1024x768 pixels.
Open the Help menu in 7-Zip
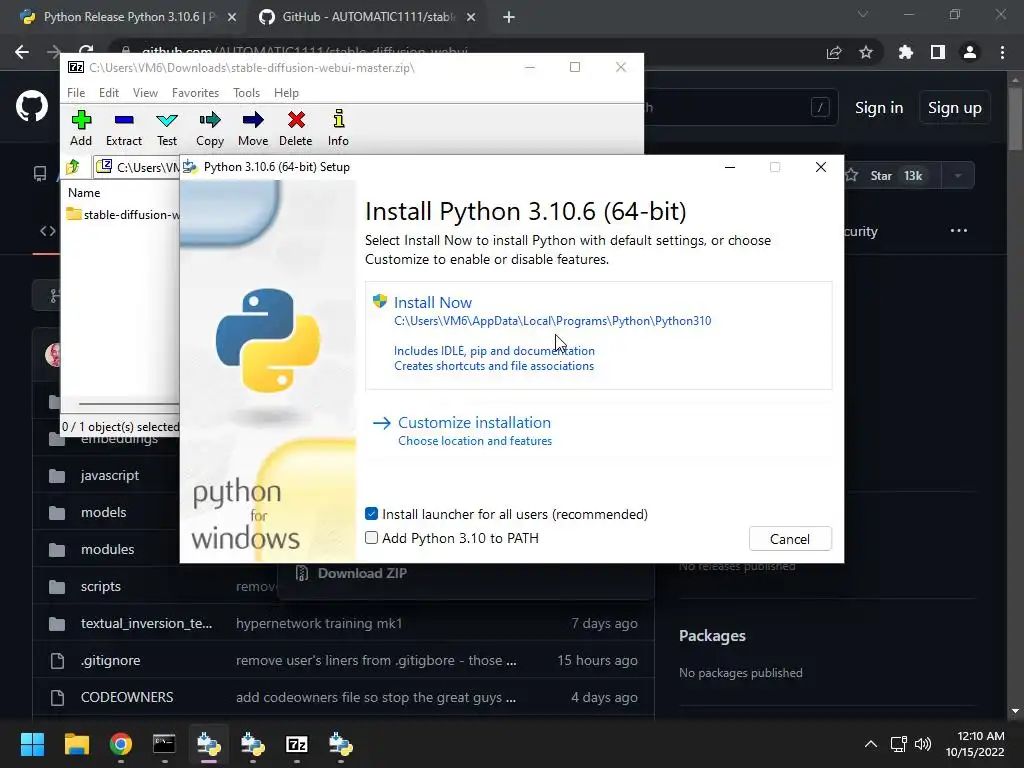tap(286, 93)
